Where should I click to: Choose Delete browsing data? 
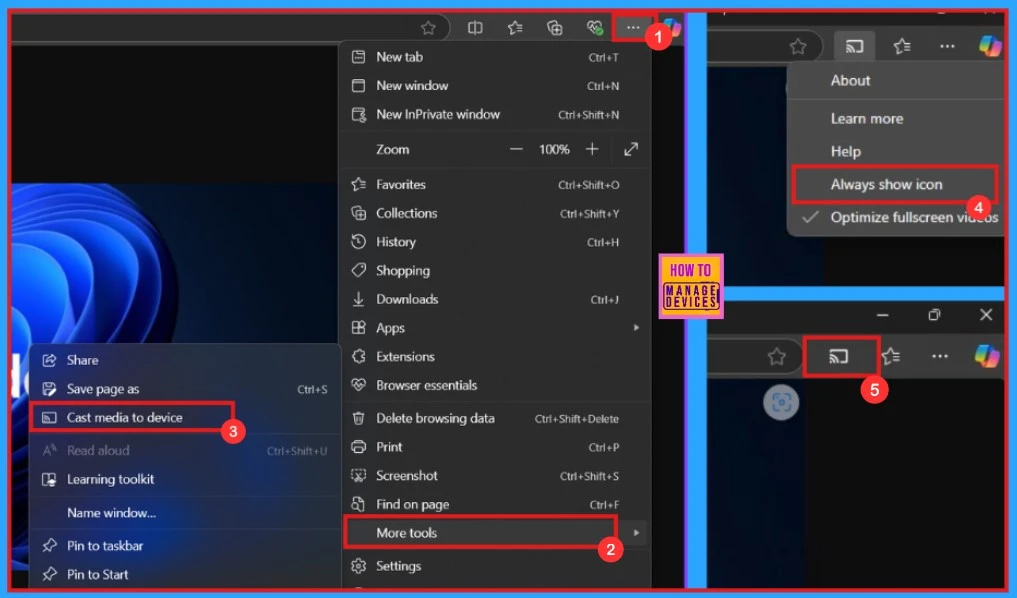(x=495, y=418)
